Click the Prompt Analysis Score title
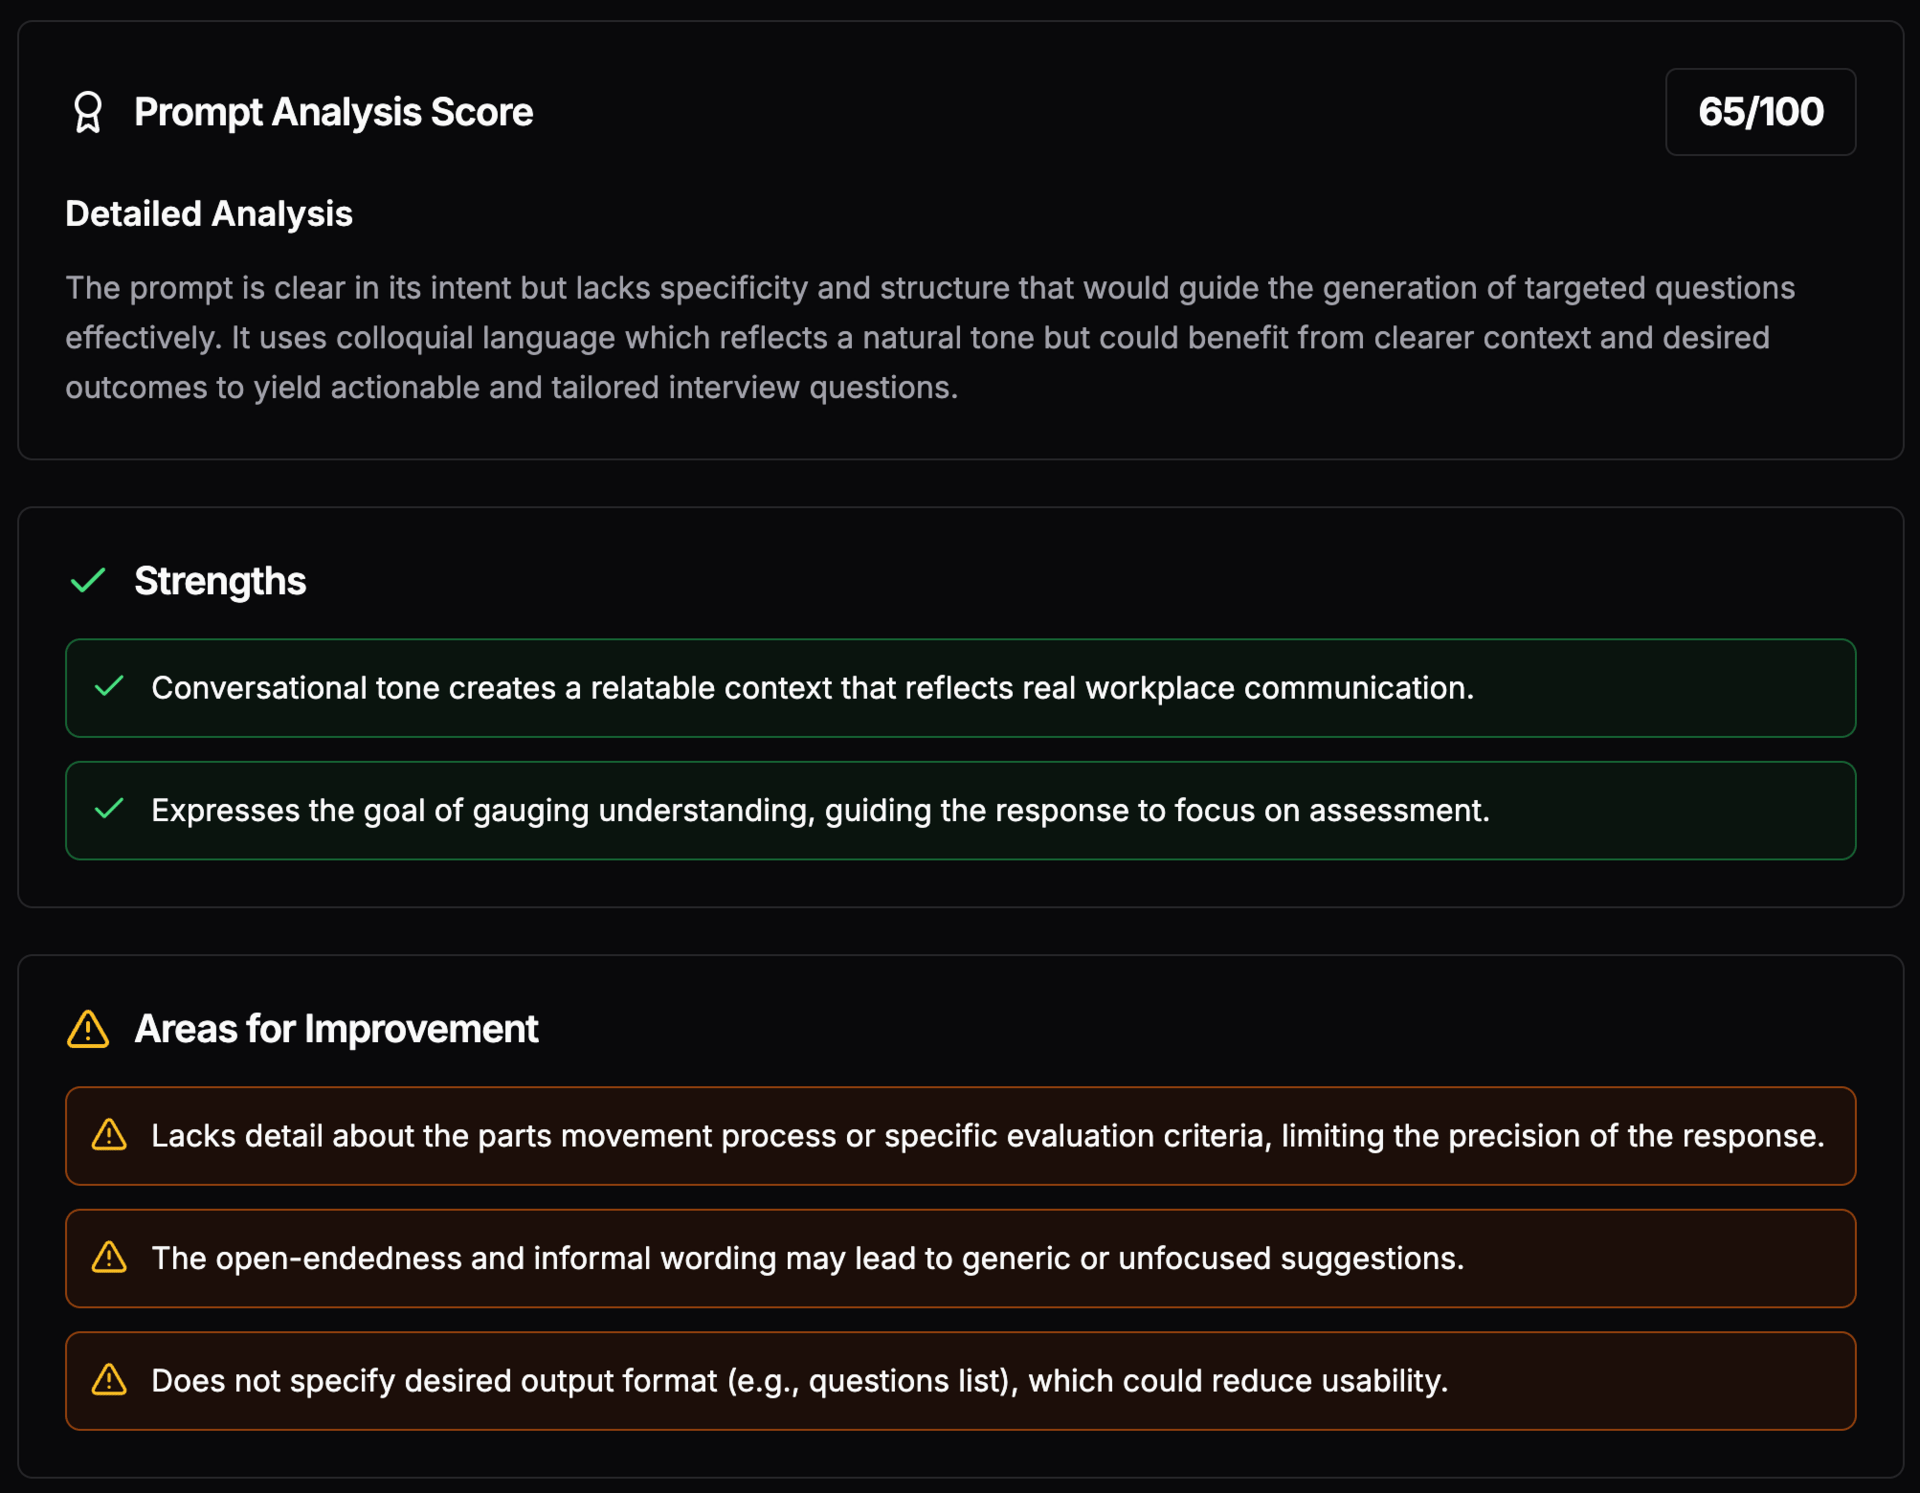The height and width of the screenshot is (1493, 1920). pyautogui.click(x=333, y=112)
